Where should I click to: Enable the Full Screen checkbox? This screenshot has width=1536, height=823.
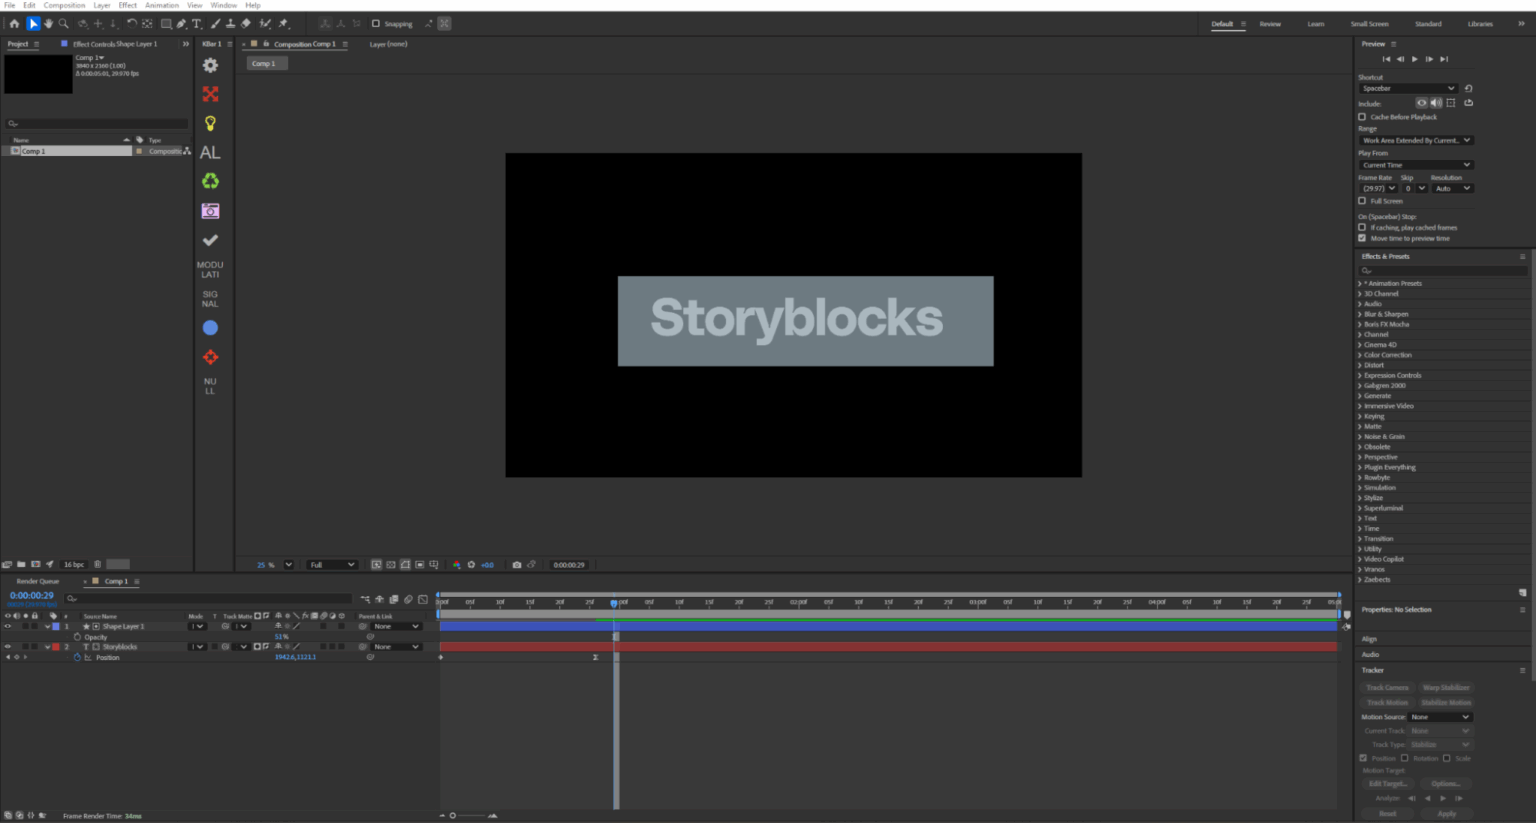pos(1362,201)
